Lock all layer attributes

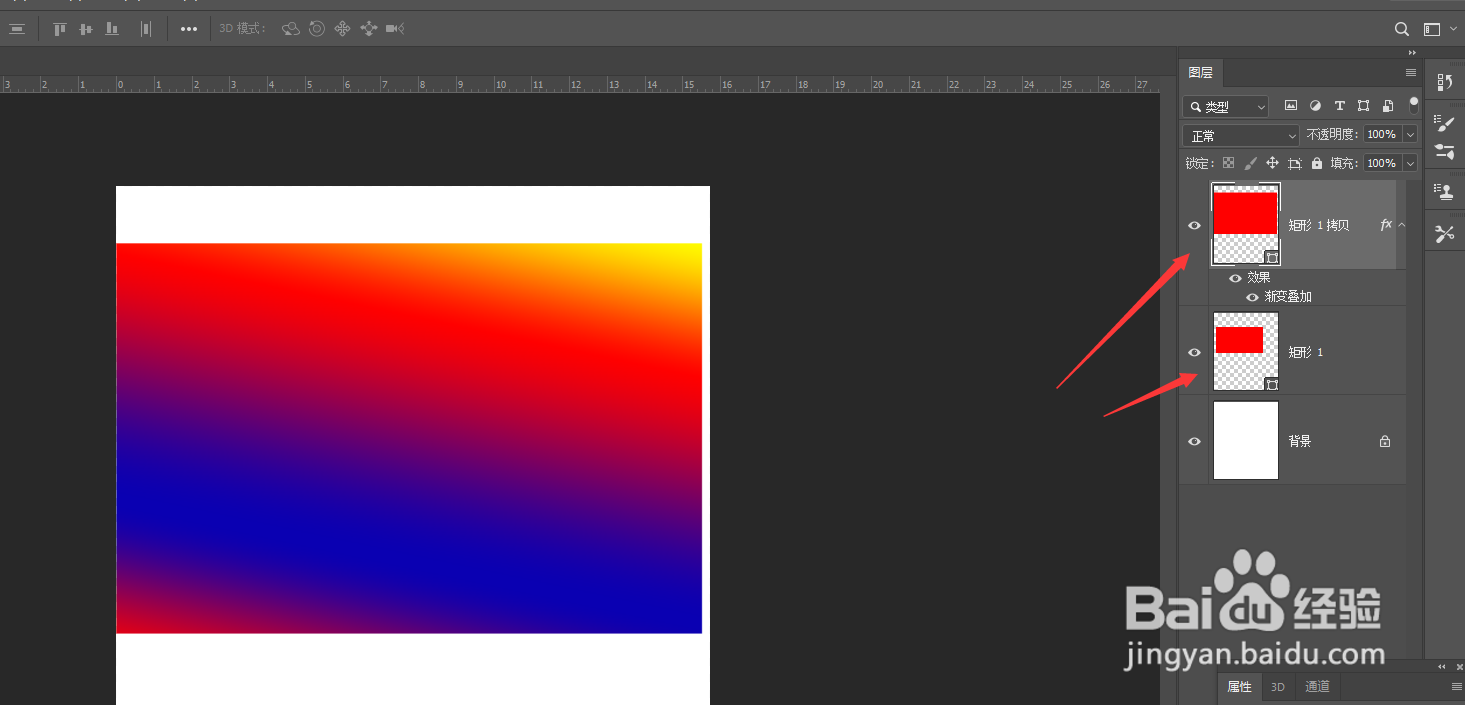click(x=1316, y=163)
